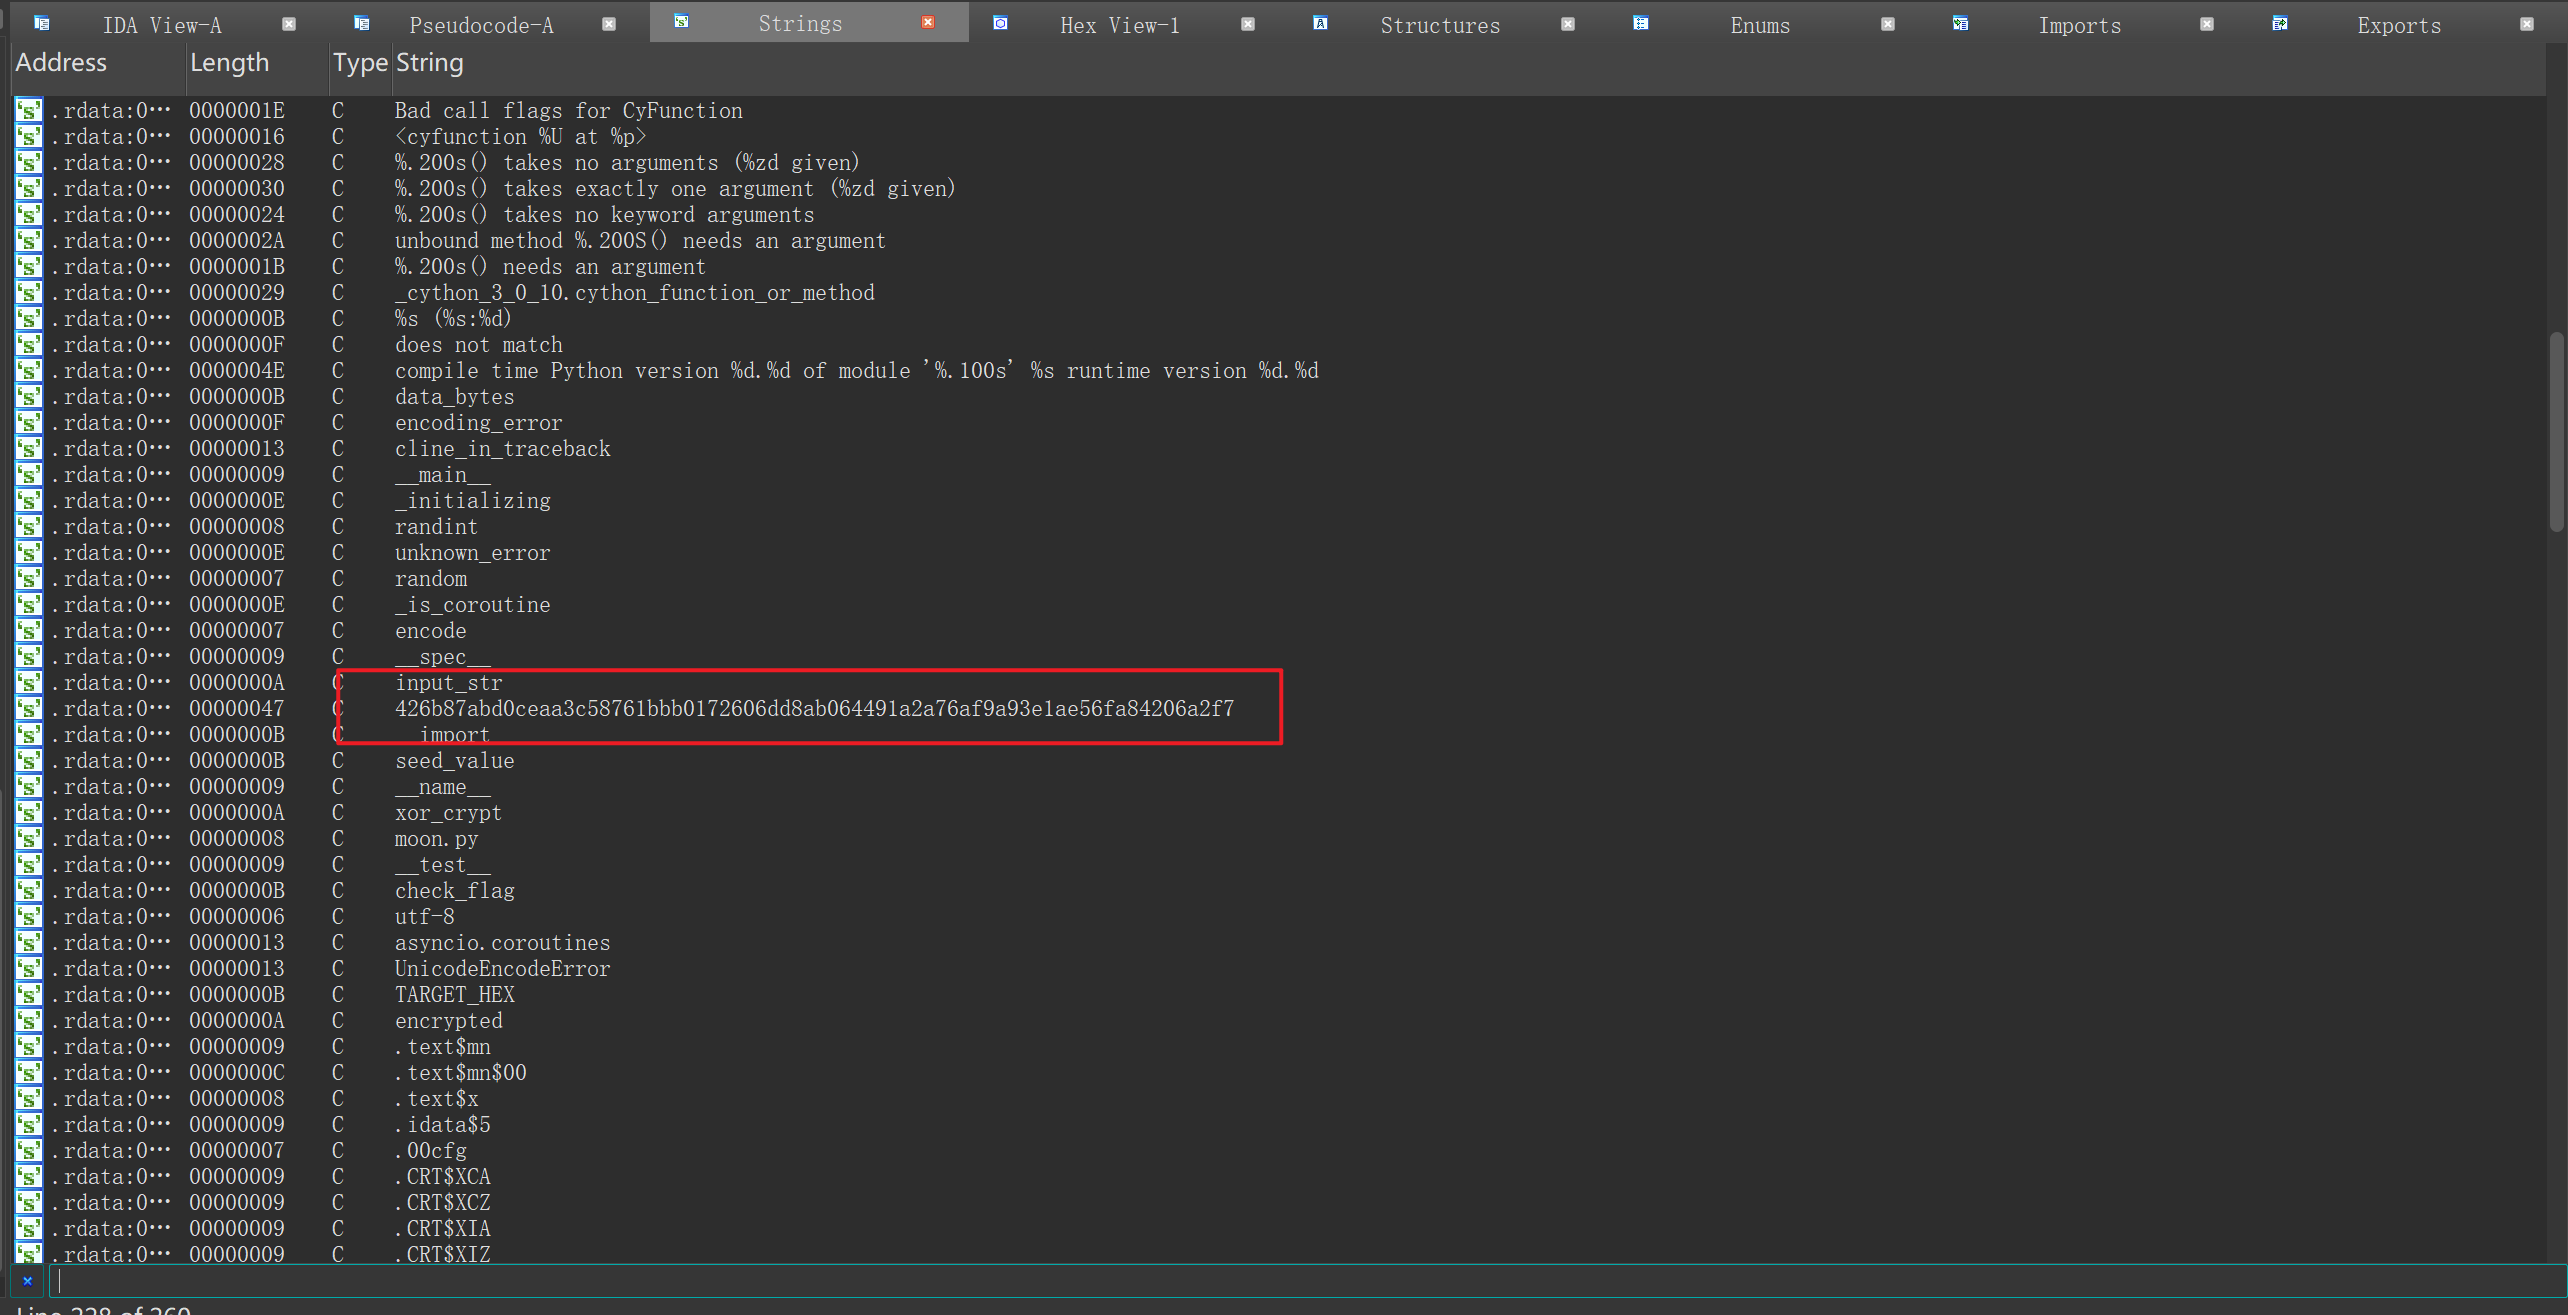
Task: Close the Hex View-1 tab
Action: (1248, 24)
